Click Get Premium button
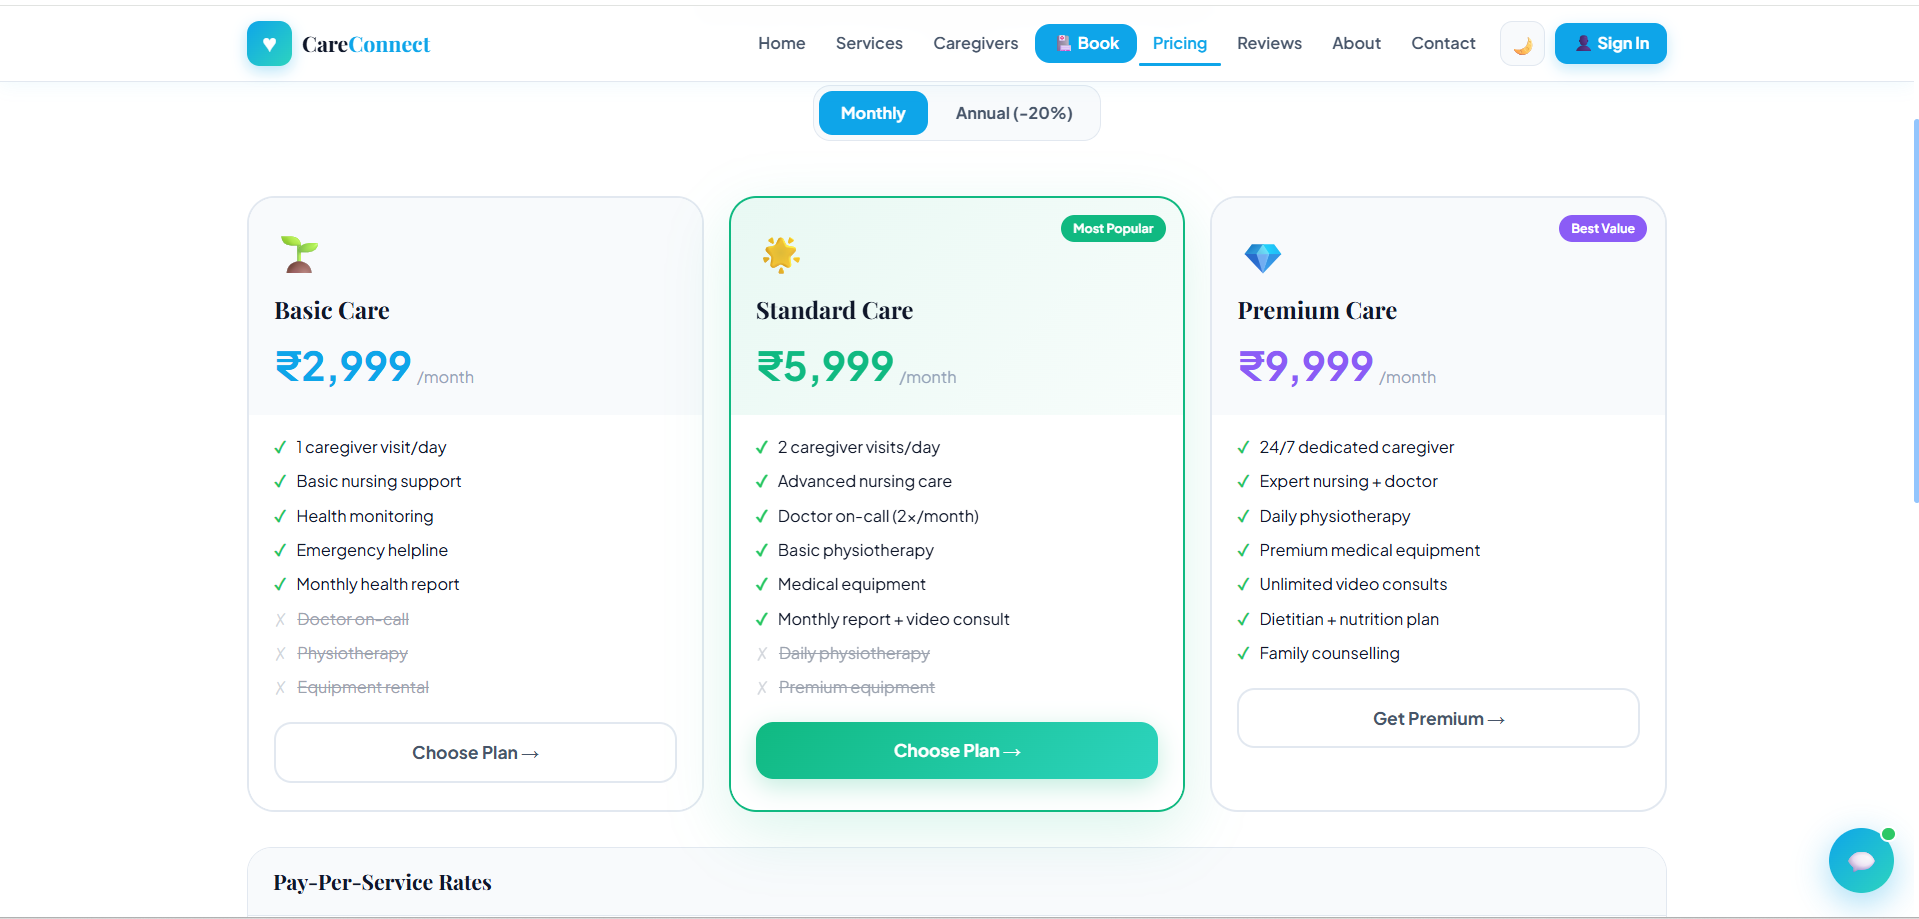Image resolution: width=1919 pixels, height=919 pixels. pos(1437,719)
